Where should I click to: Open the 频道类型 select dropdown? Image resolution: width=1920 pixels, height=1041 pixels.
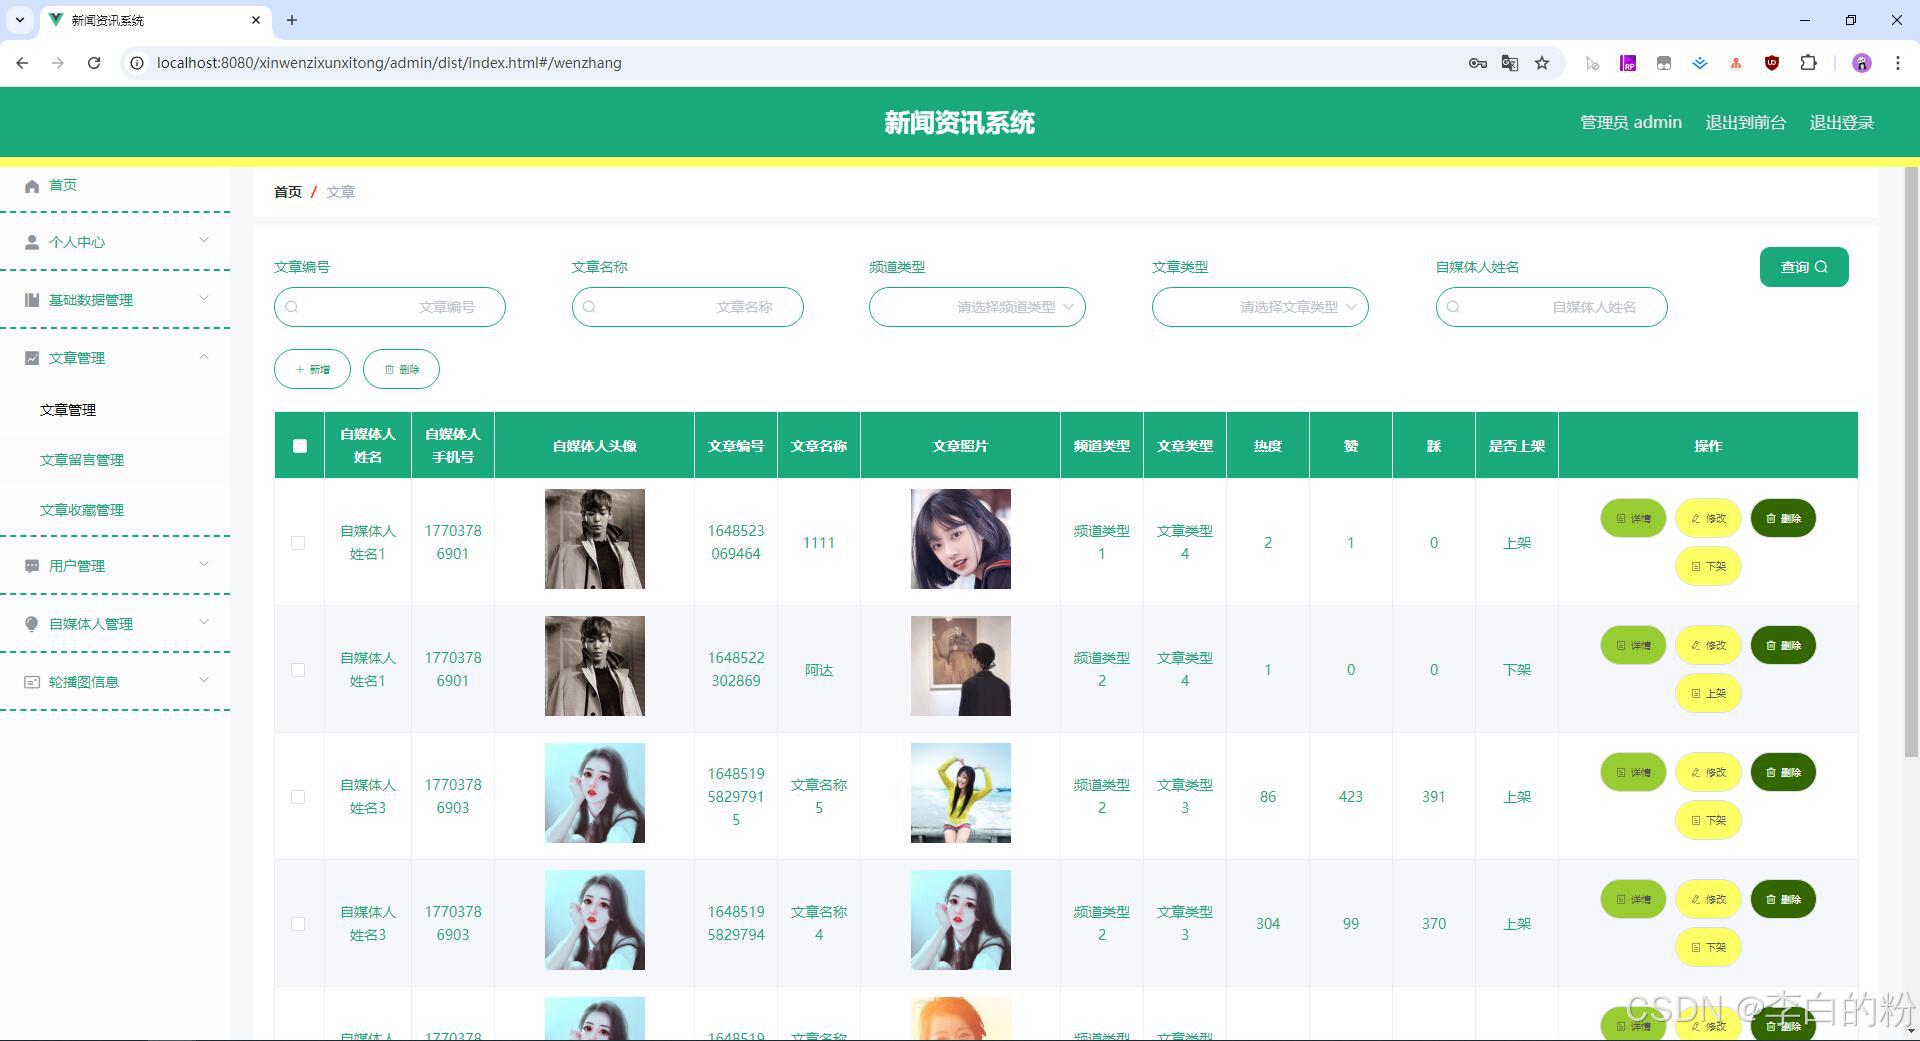(x=977, y=307)
